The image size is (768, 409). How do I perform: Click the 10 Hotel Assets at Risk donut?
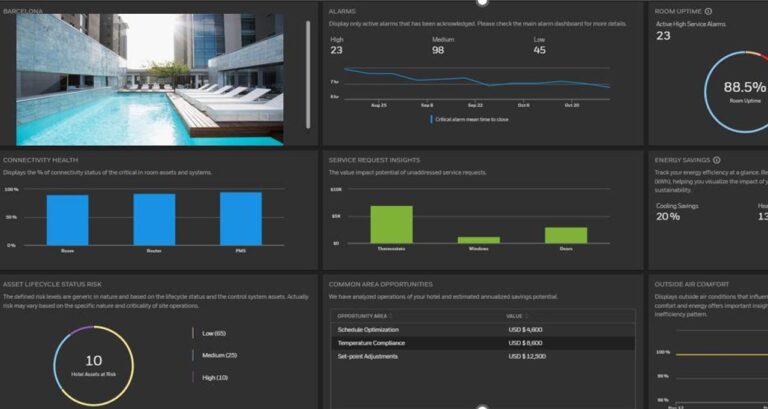click(94, 366)
